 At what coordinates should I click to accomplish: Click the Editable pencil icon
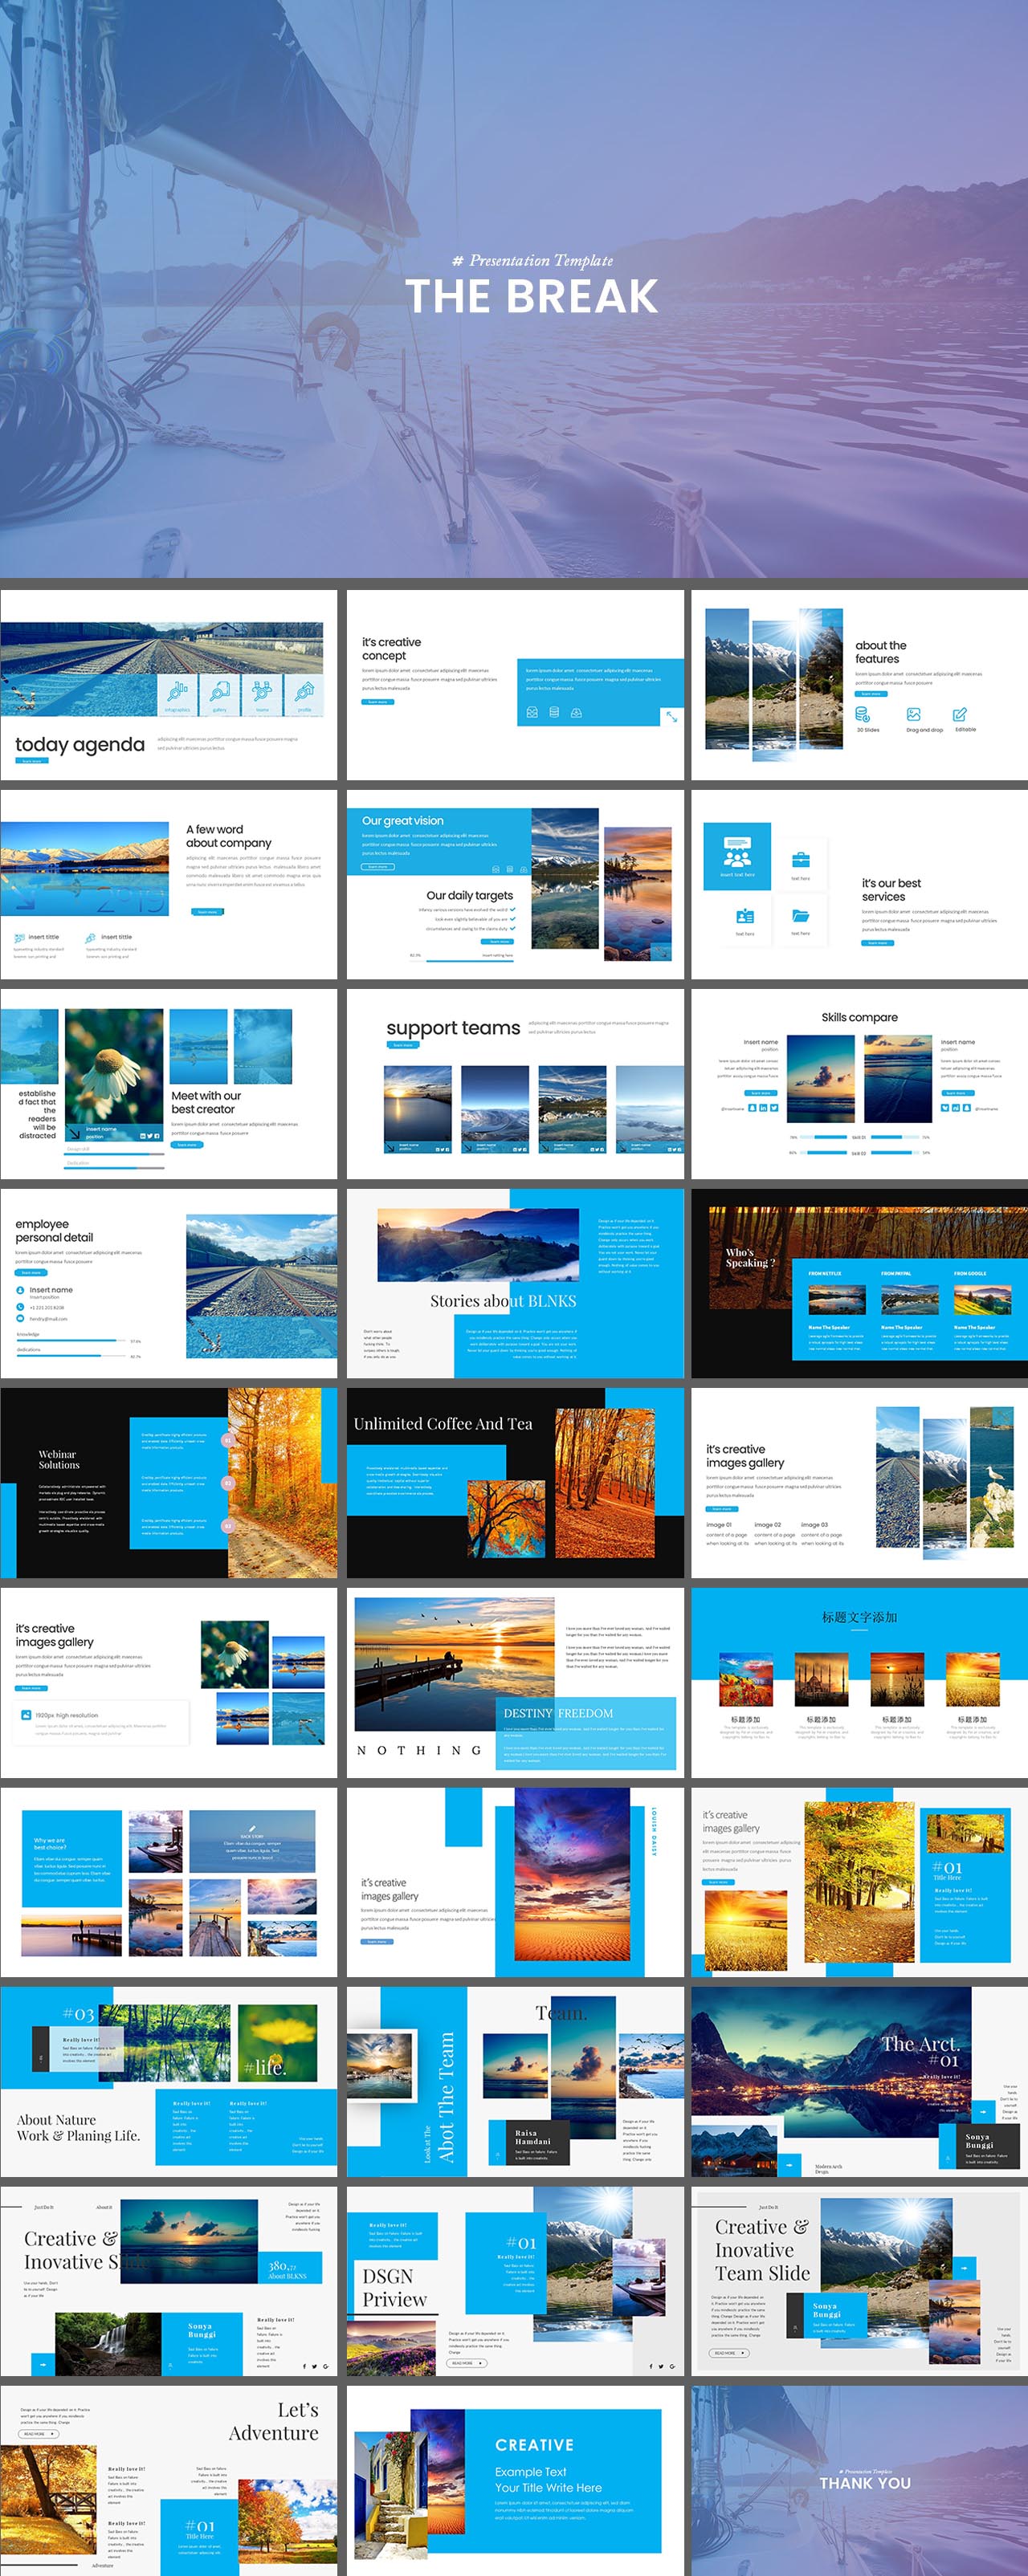(x=960, y=714)
